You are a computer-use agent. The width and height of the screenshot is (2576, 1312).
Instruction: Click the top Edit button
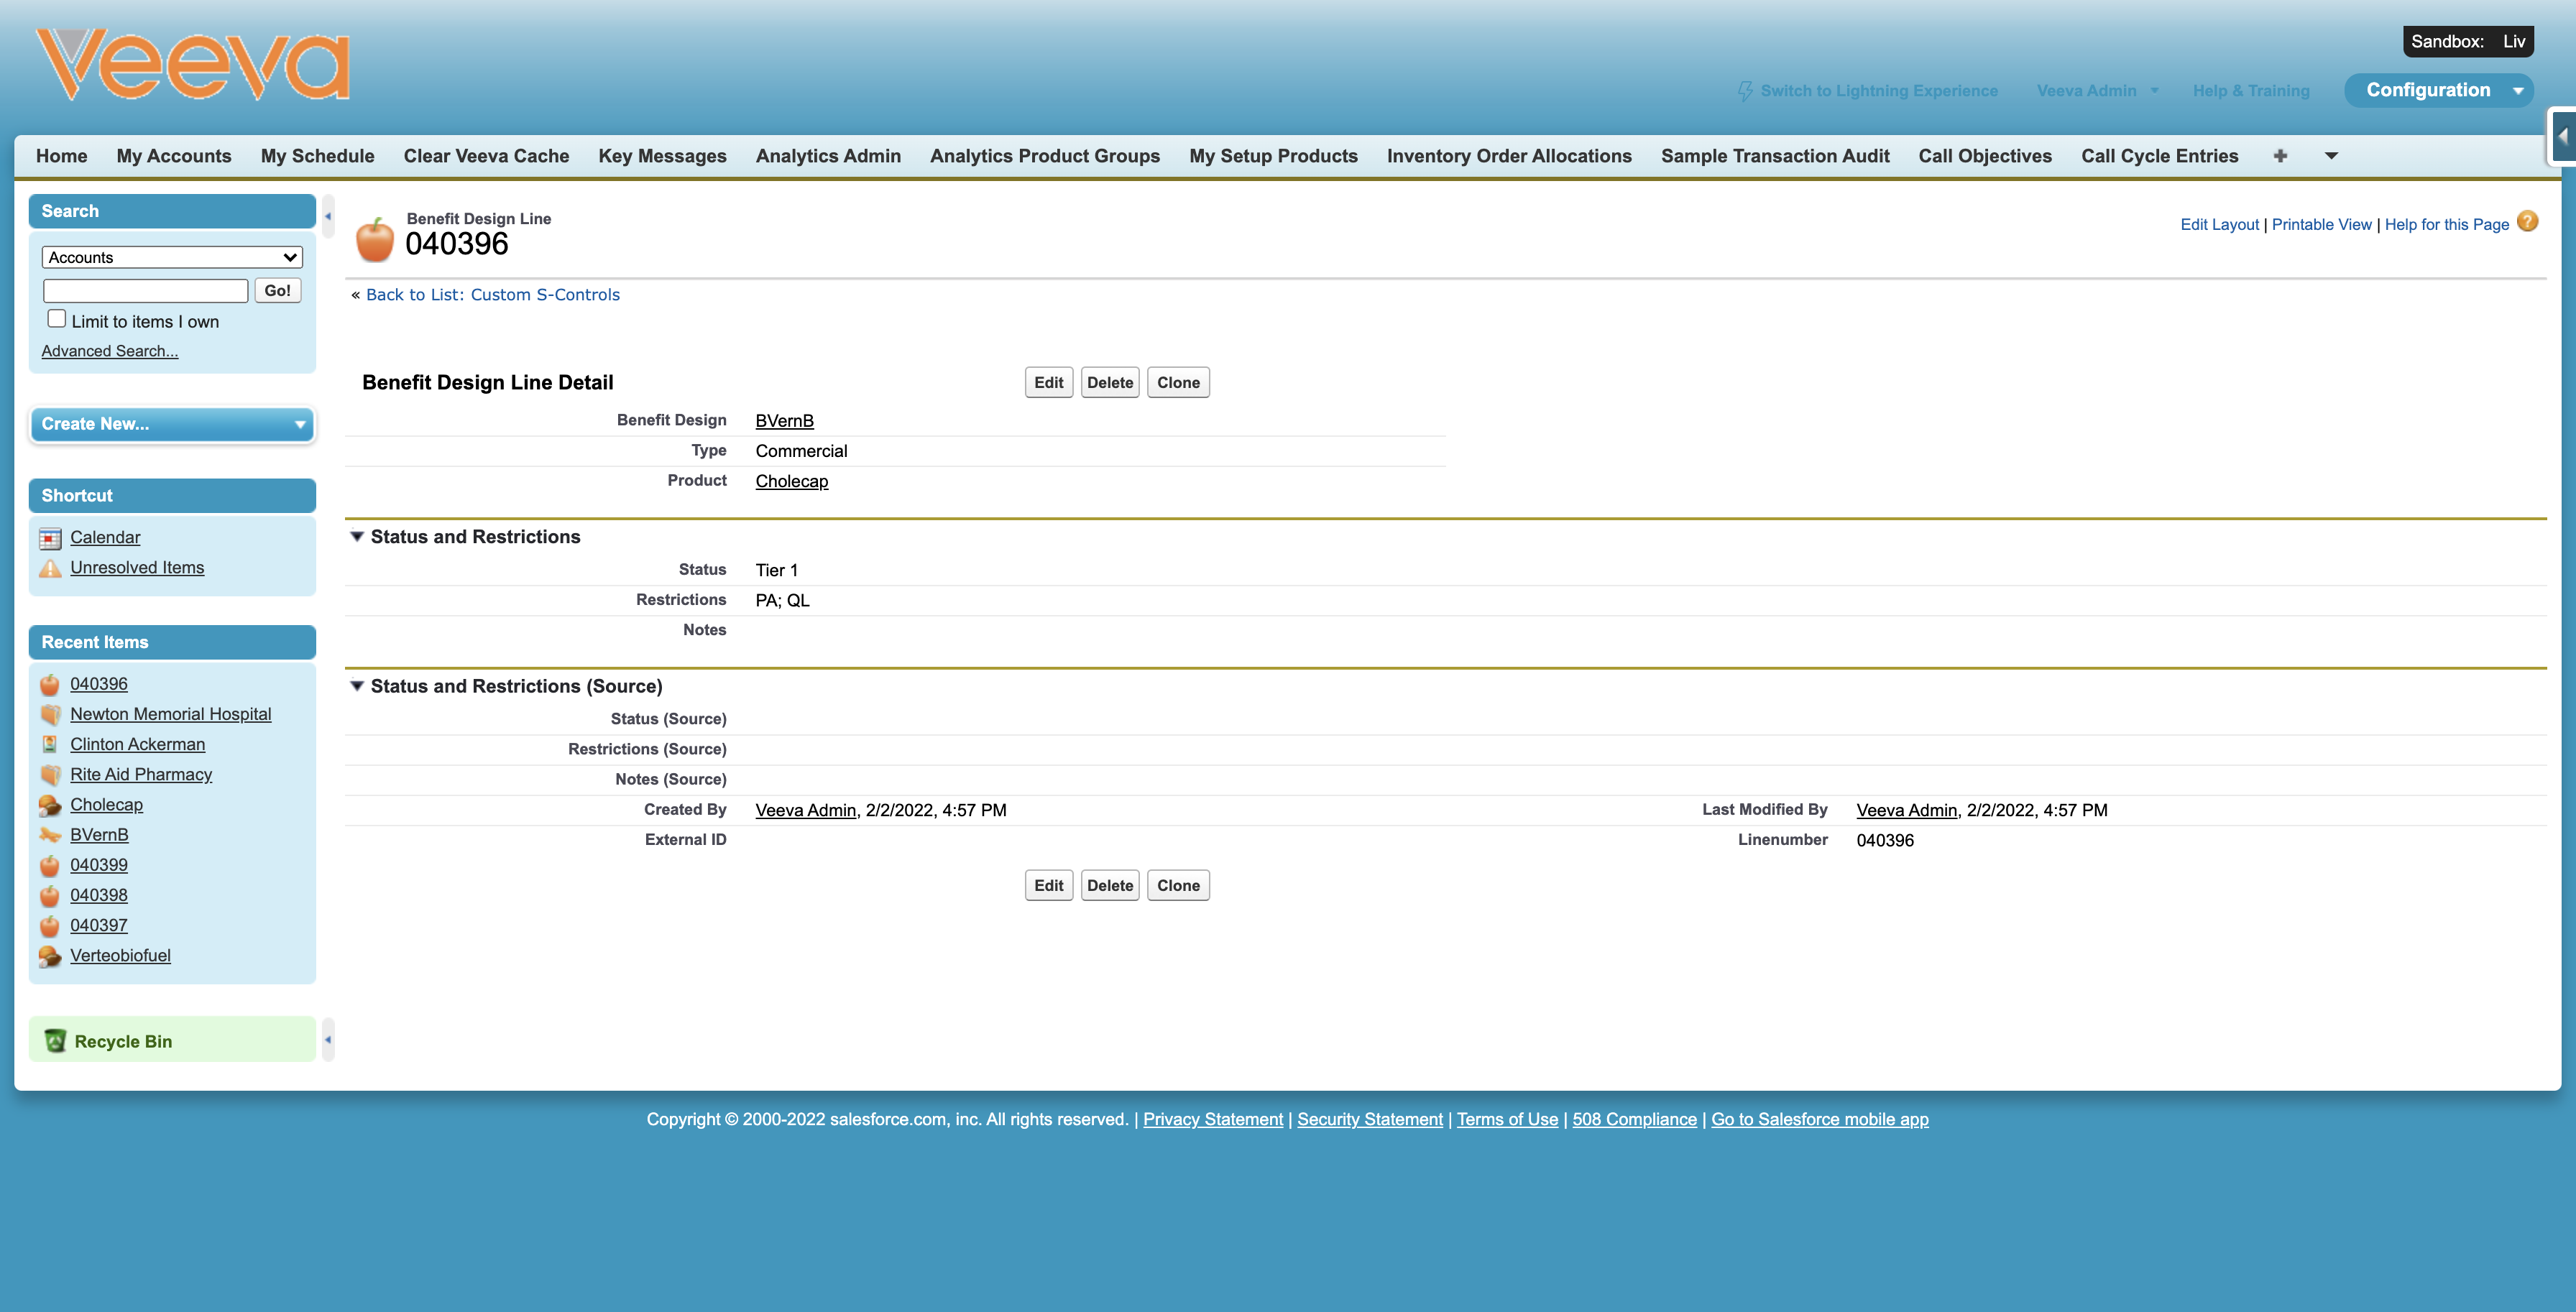pos(1048,383)
